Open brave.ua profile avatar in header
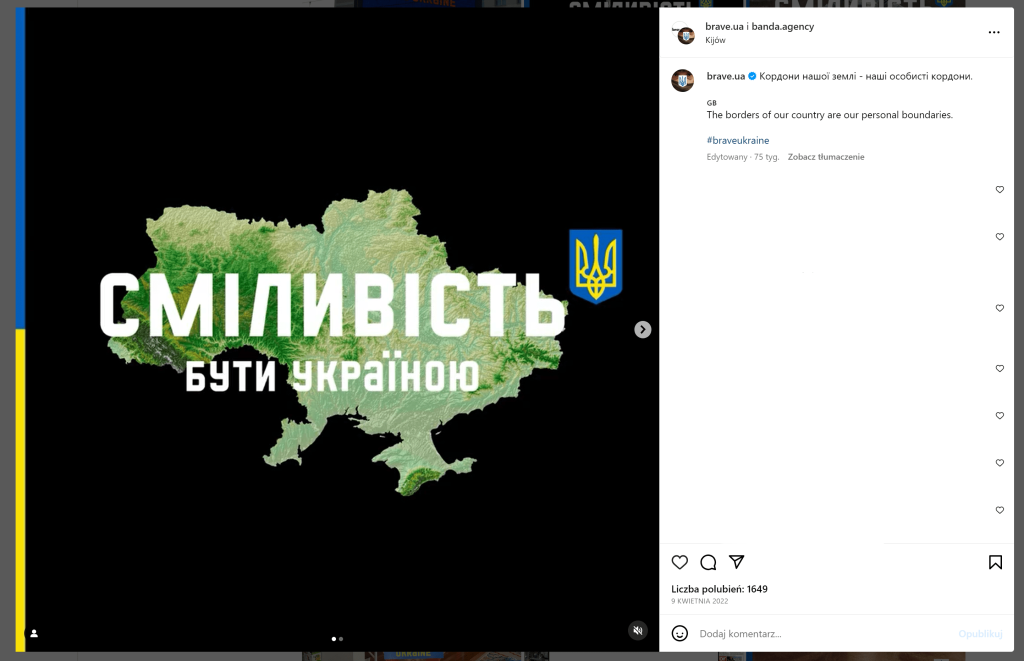 (684, 33)
